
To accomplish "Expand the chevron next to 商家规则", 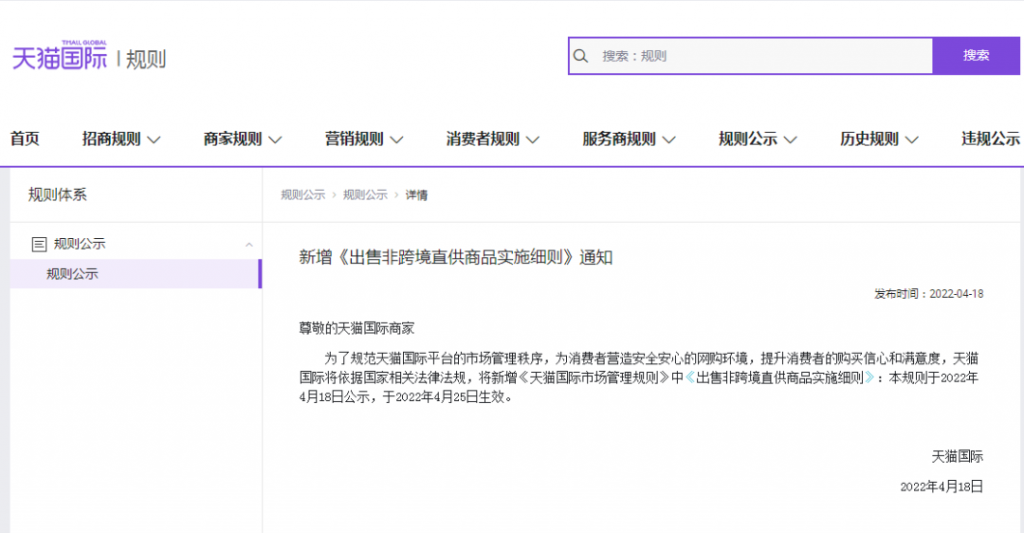I will 275,140.
